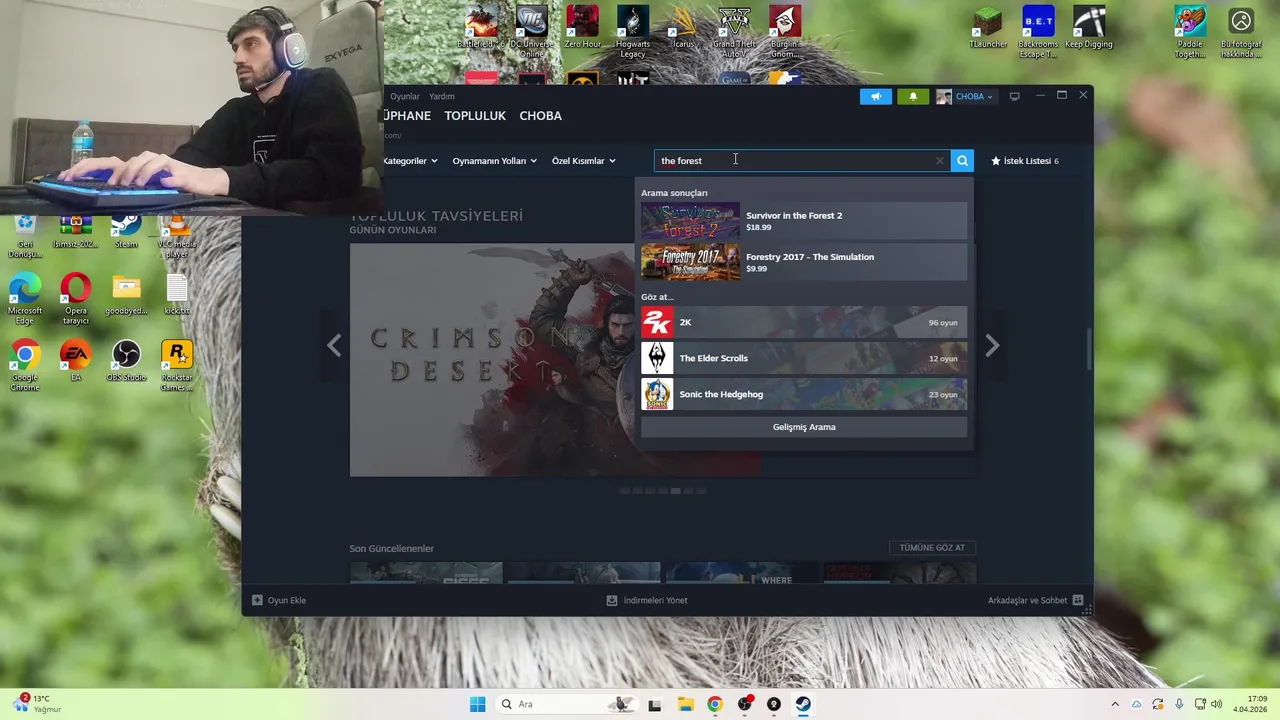1280x720 pixels.
Task: Open Backrooms Escape desktop shortcut
Action: (x=1038, y=32)
